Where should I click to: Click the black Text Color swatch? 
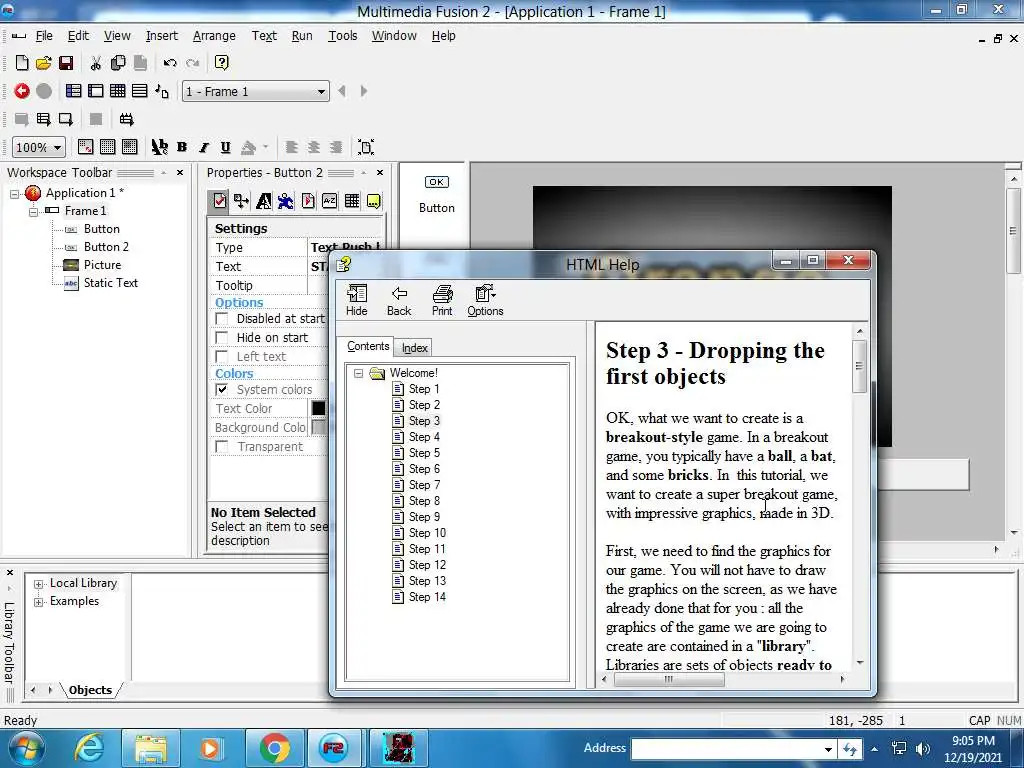318,408
